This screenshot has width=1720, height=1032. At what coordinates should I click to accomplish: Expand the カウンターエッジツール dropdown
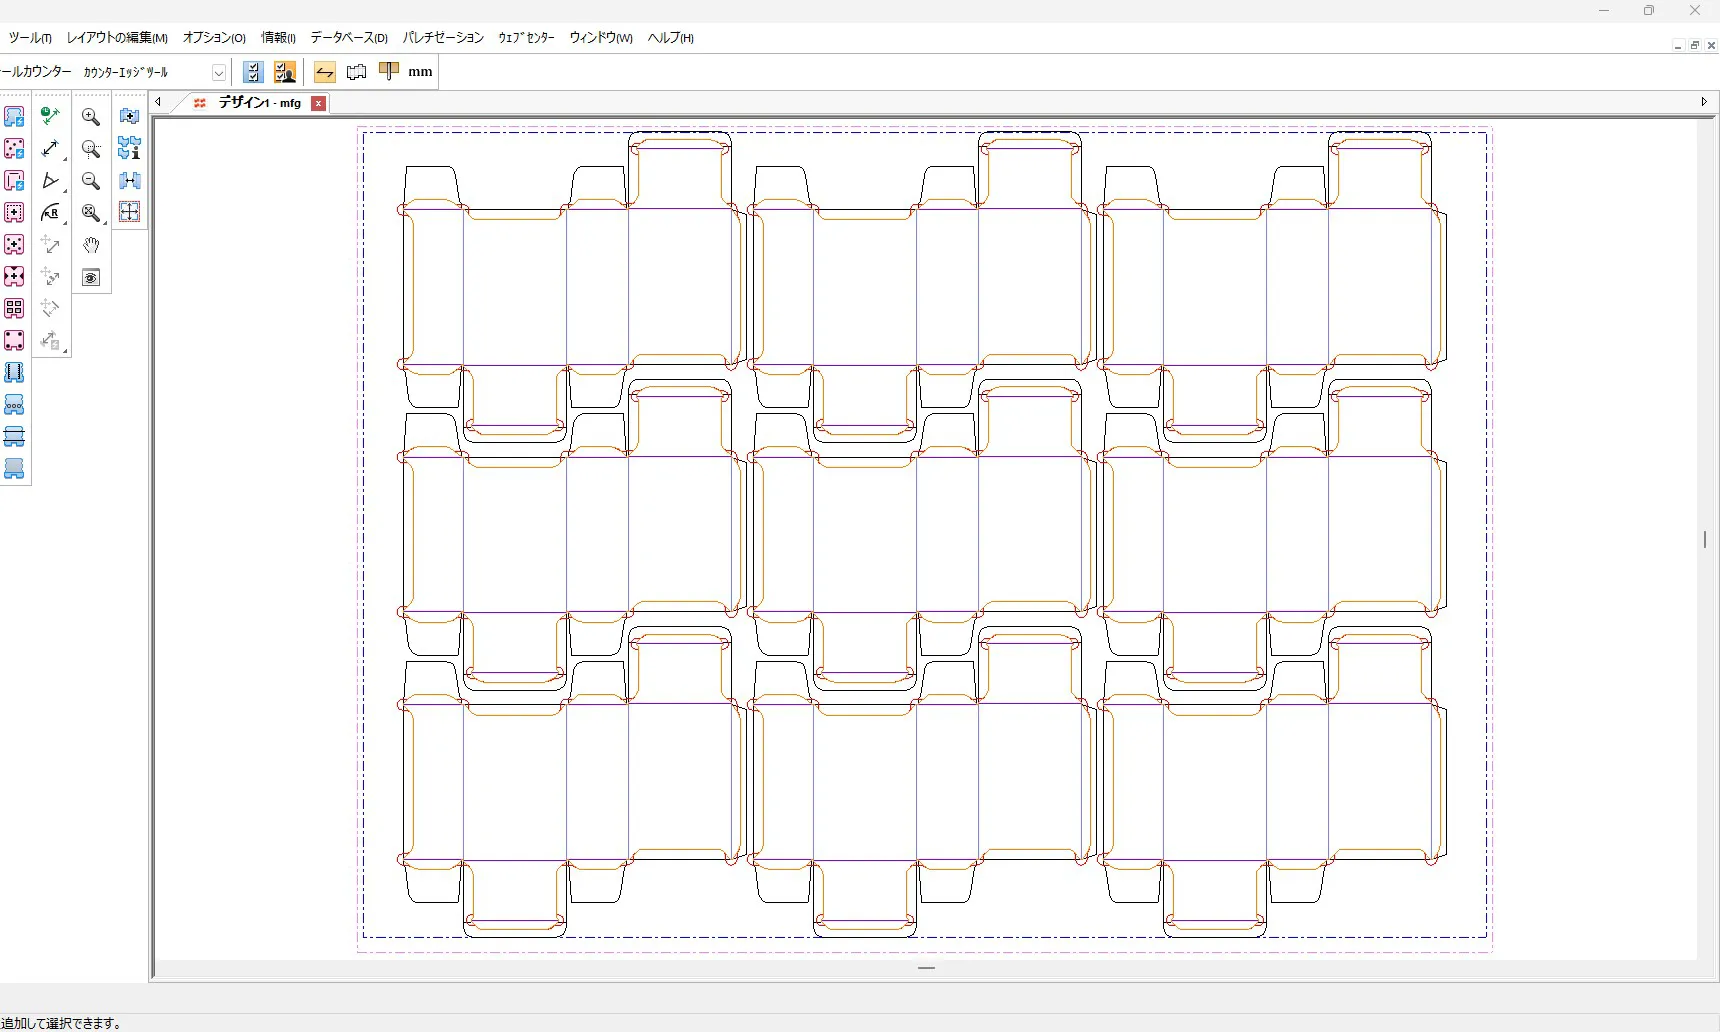(218, 73)
